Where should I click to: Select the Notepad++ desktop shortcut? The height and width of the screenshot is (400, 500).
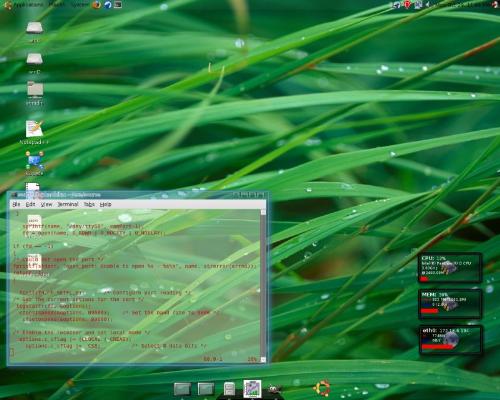click(x=34, y=129)
